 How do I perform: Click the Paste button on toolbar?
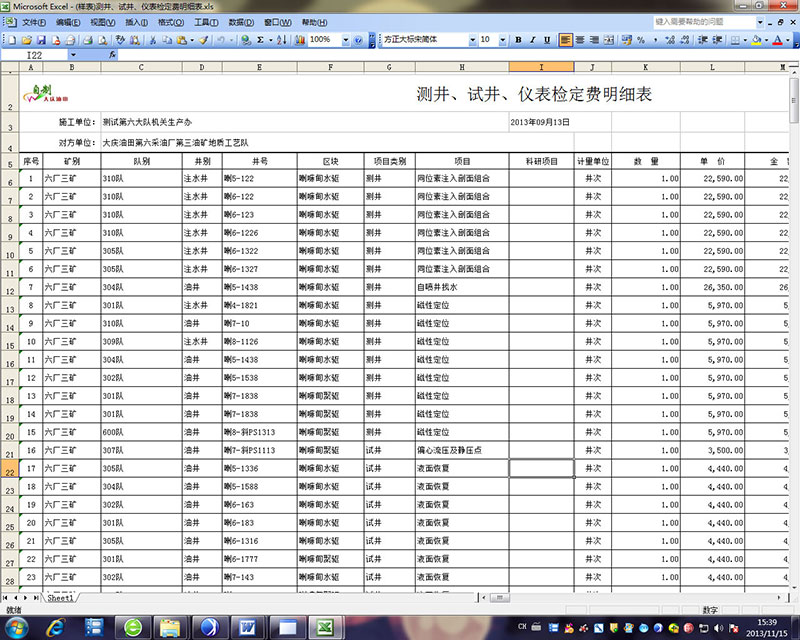180,39
